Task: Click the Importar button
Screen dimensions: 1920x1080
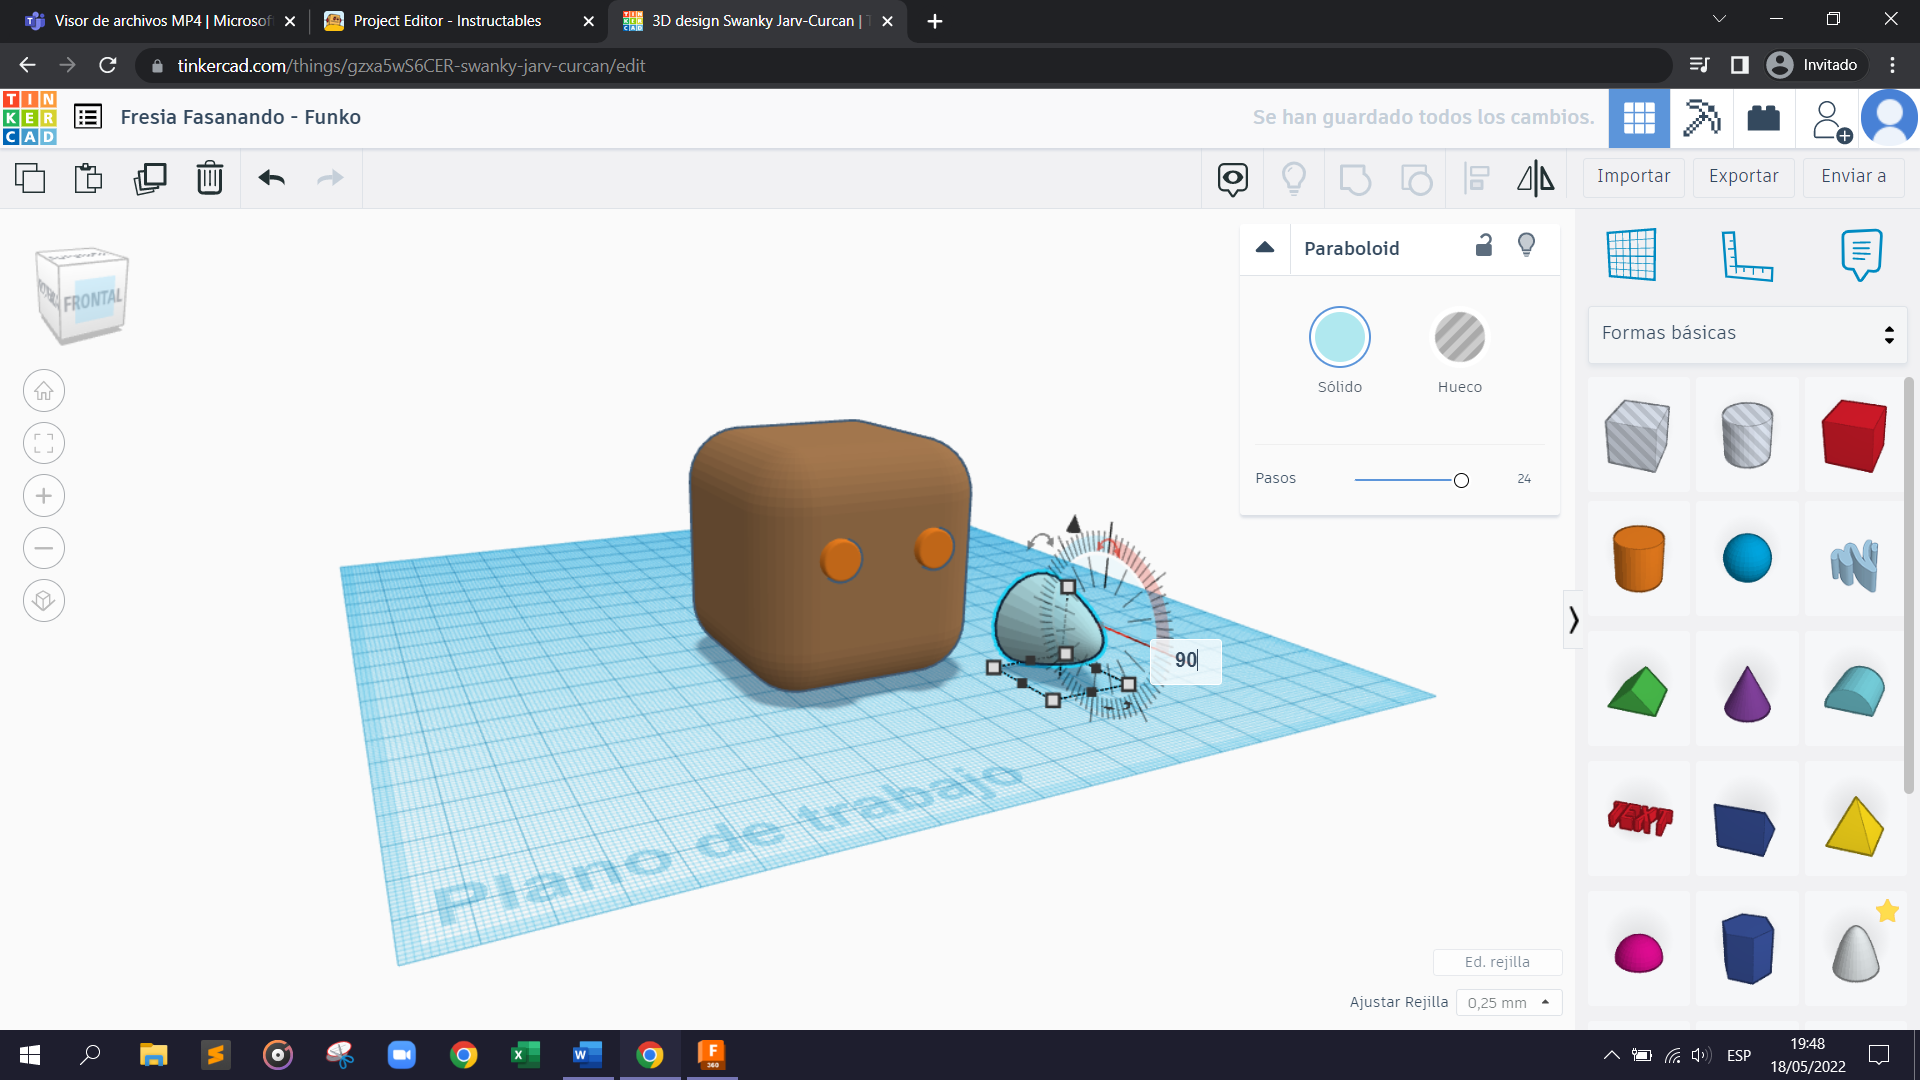Action: 1633,177
